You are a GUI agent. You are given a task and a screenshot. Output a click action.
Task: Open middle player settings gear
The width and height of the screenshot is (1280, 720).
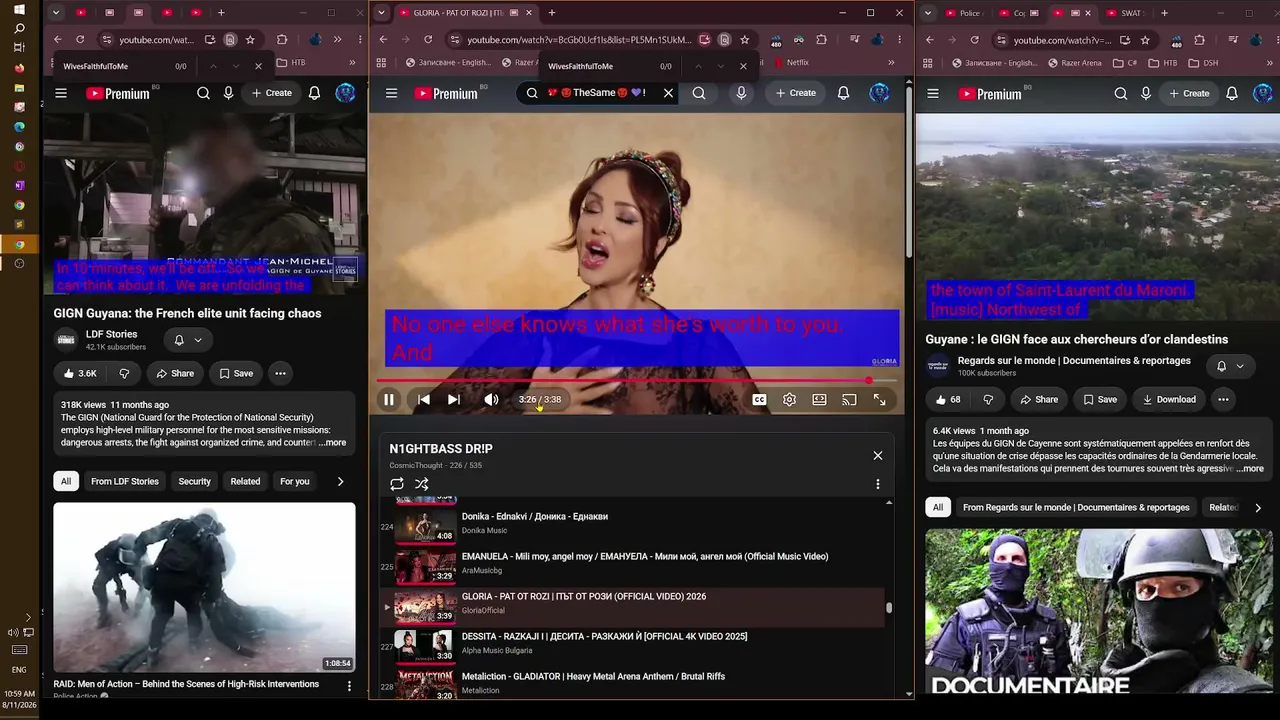point(789,400)
